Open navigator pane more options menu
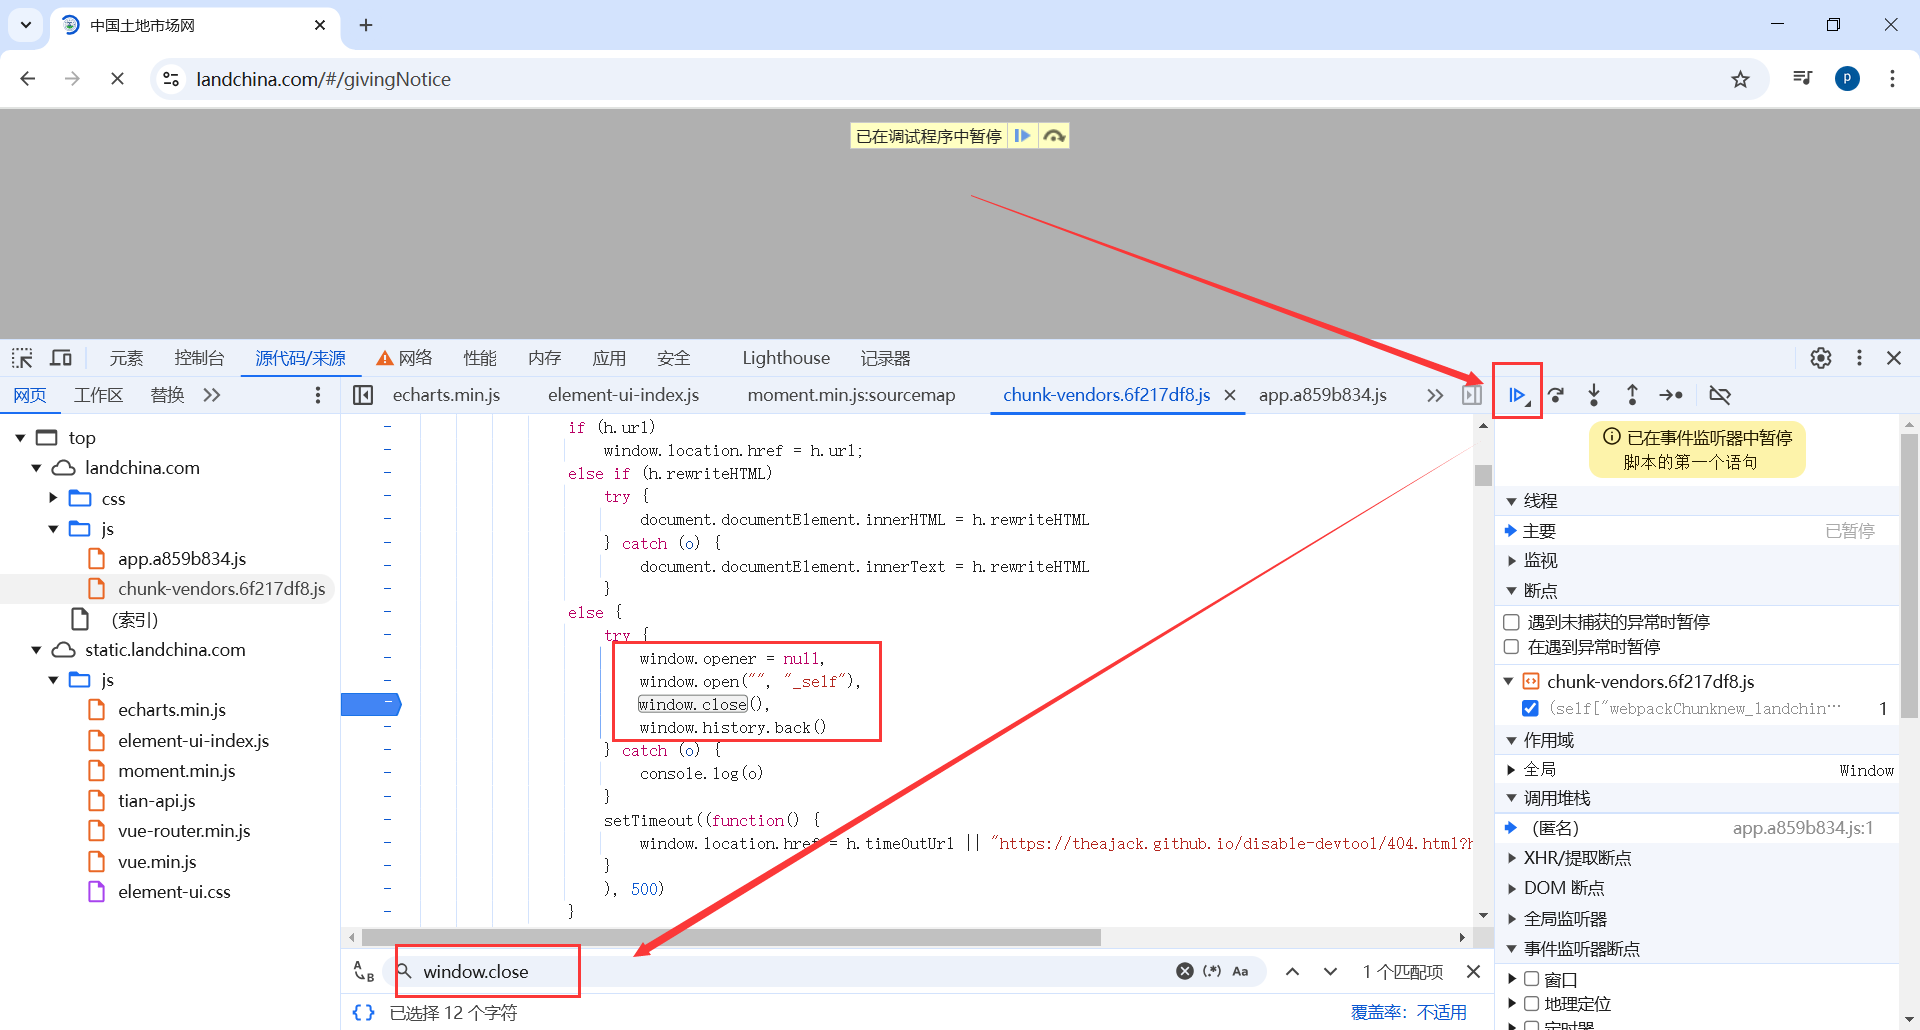The height and width of the screenshot is (1030, 1920). click(x=318, y=395)
